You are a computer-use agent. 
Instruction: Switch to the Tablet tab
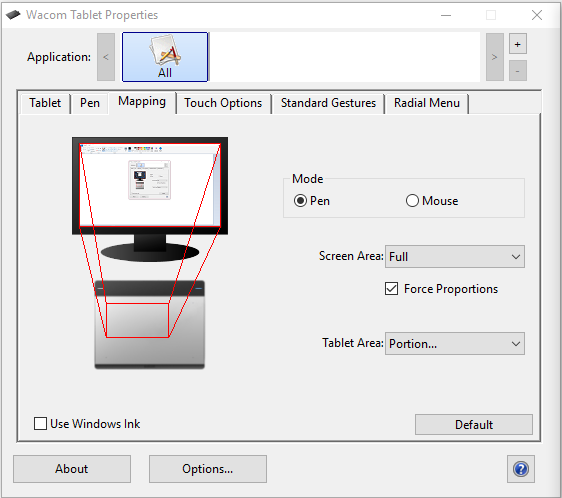pos(45,103)
